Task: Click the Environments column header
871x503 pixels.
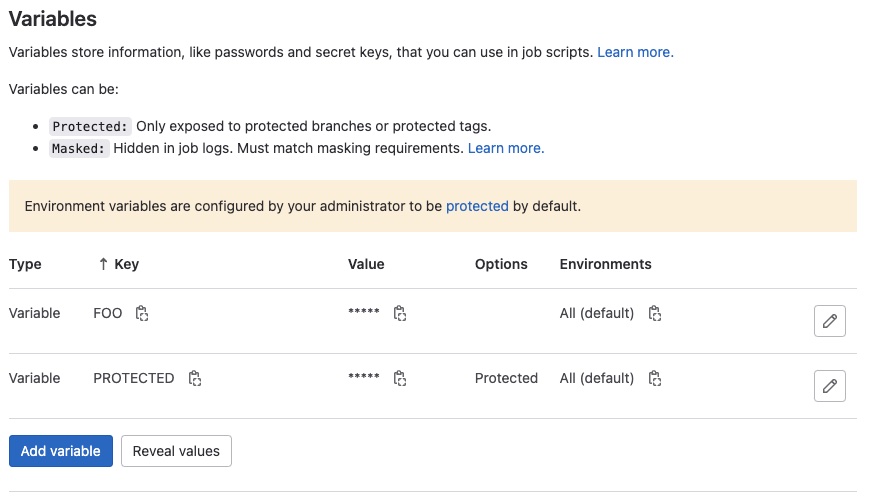Action: pos(605,264)
